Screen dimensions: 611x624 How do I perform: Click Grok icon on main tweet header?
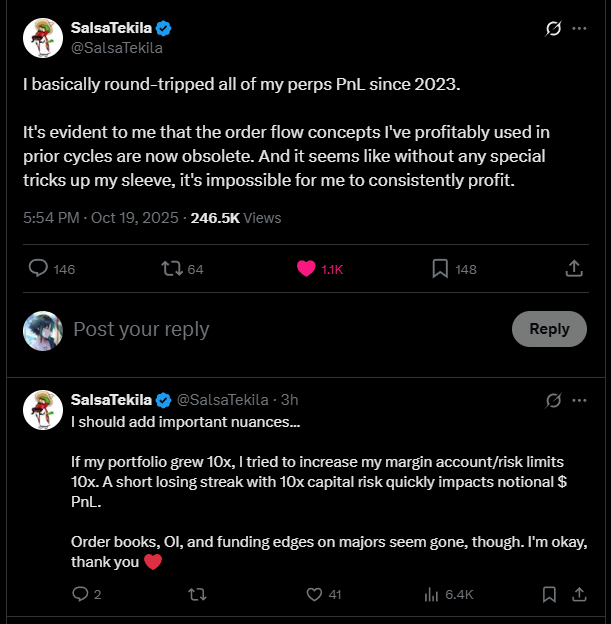(x=552, y=29)
